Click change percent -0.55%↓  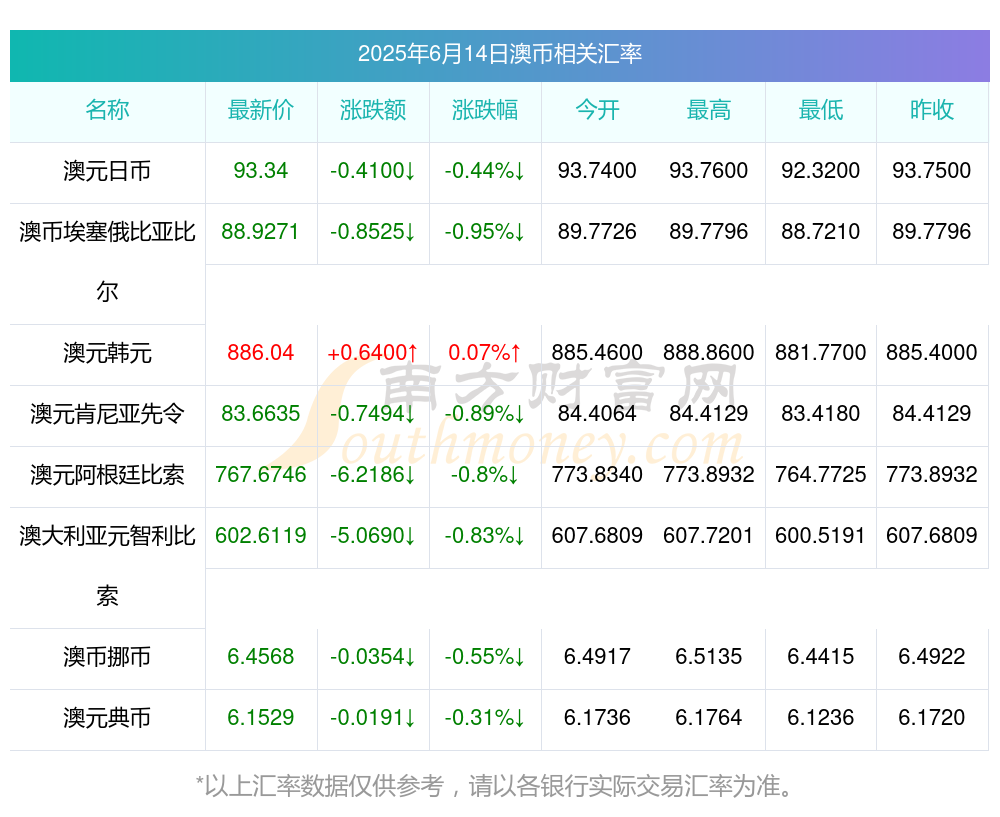485,656
